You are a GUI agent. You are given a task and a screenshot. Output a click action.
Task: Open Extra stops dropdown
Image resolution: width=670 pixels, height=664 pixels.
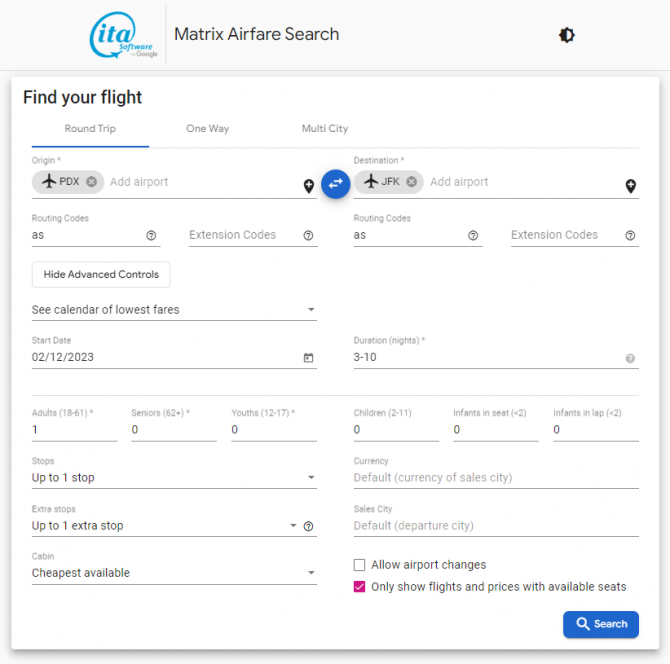(165, 526)
